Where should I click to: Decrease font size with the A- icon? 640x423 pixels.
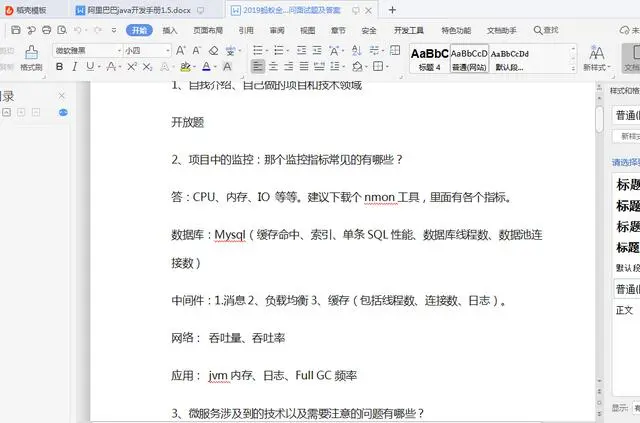point(197,51)
